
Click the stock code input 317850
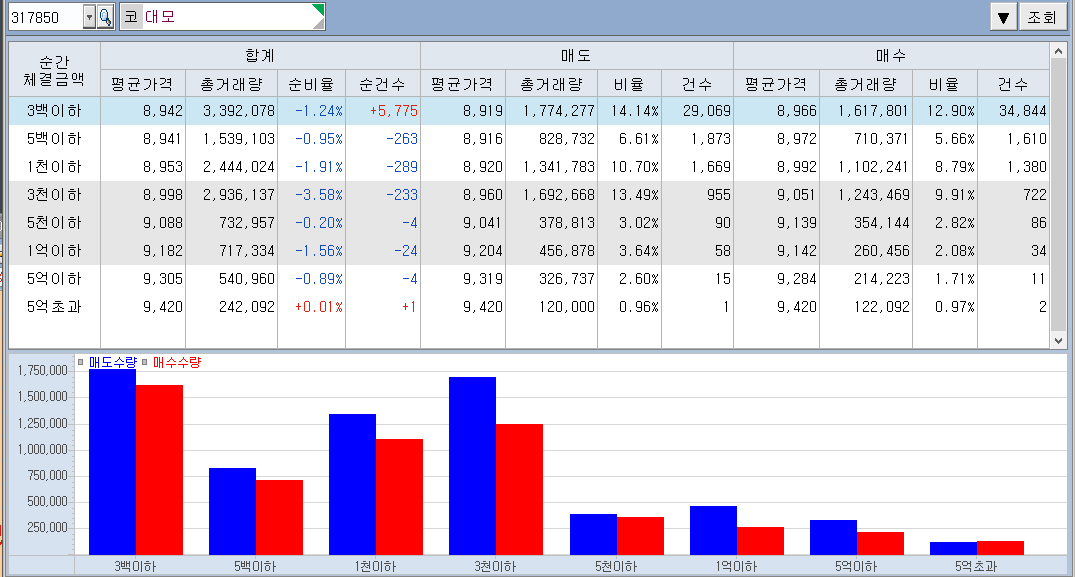click(45, 17)
